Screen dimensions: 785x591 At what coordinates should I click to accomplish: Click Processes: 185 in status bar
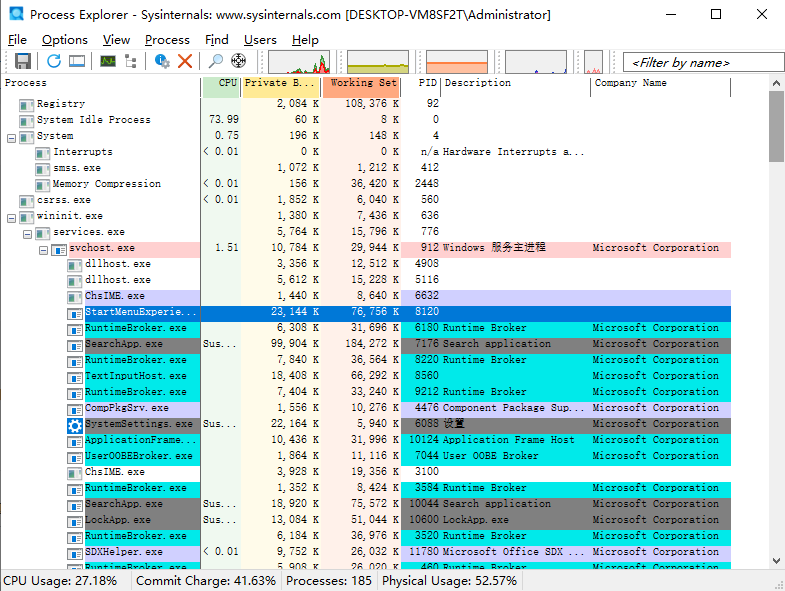[x=329, y=581]
